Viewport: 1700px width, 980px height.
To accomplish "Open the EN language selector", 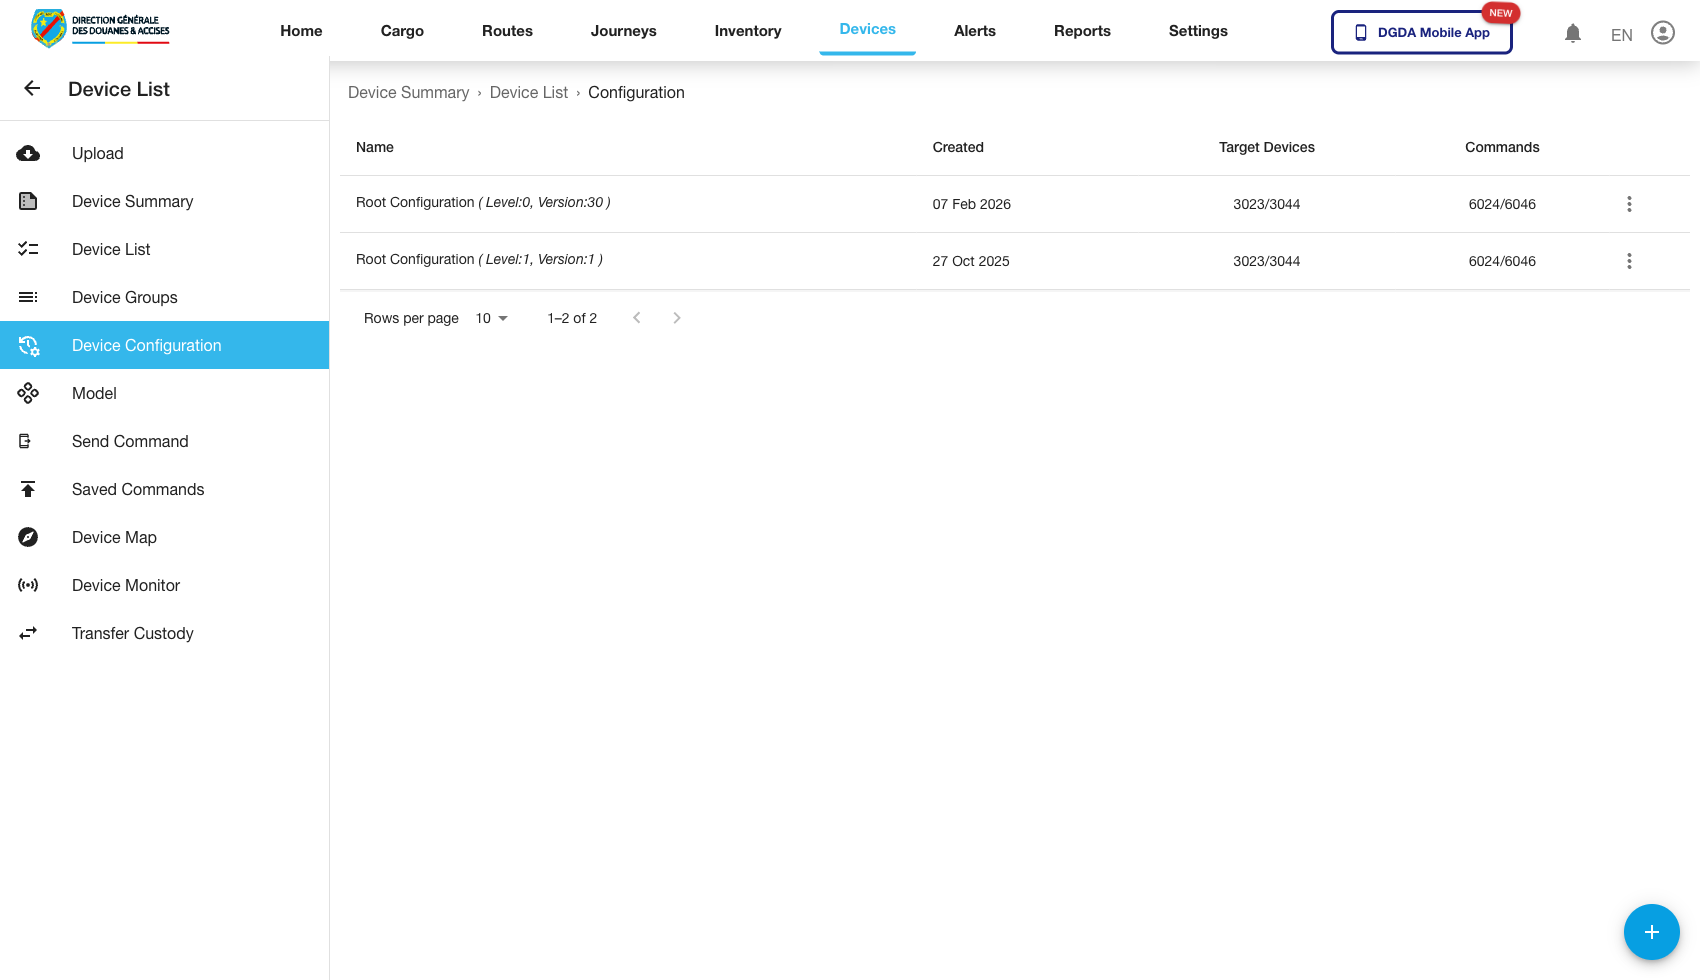I will coord(1621,34).
